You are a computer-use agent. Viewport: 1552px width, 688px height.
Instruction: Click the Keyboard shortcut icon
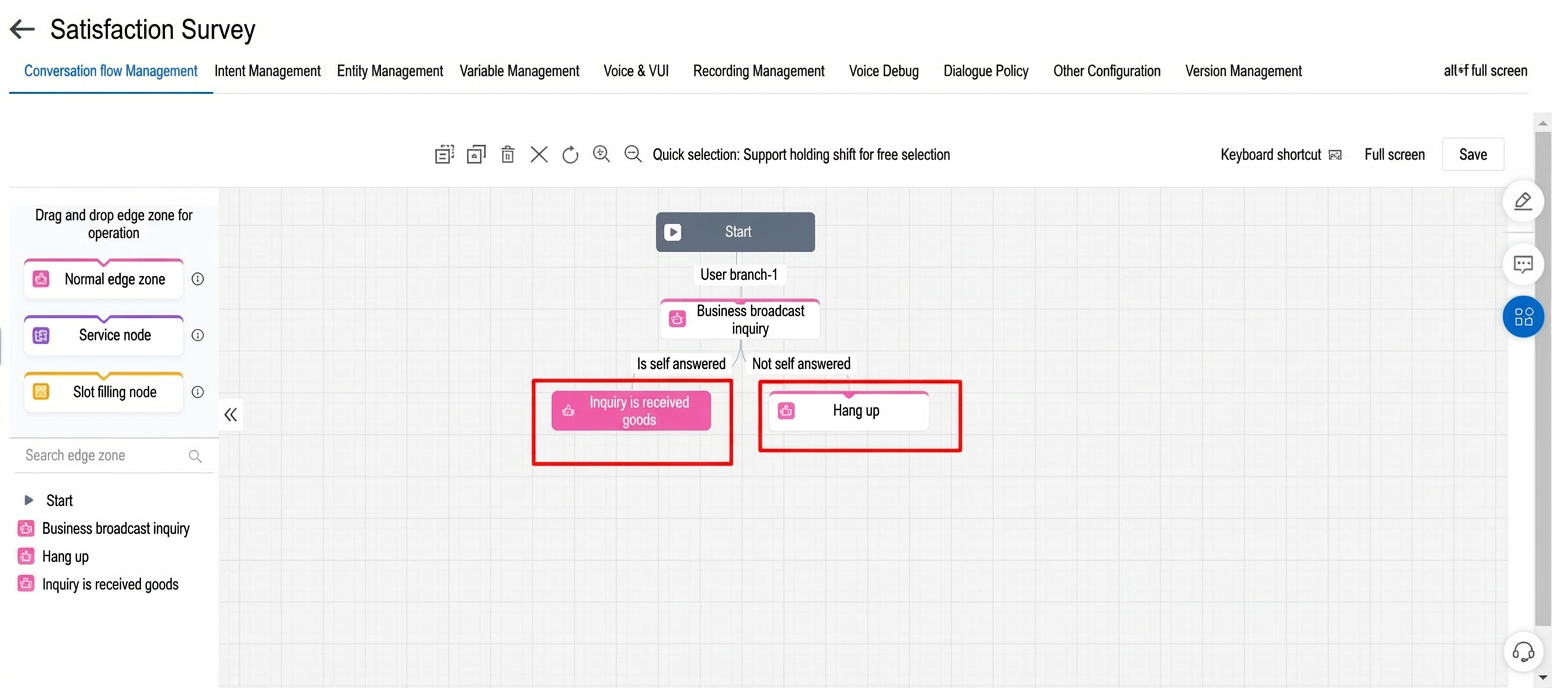[1335, 155]
